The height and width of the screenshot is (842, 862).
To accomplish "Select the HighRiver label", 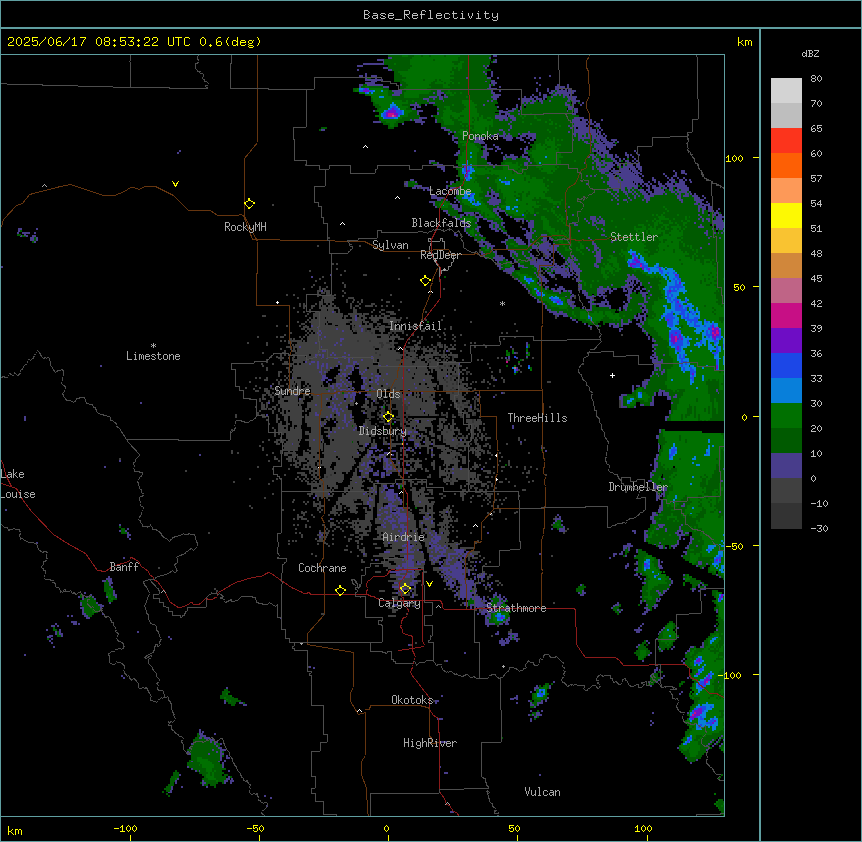I will tap(430, 743).
